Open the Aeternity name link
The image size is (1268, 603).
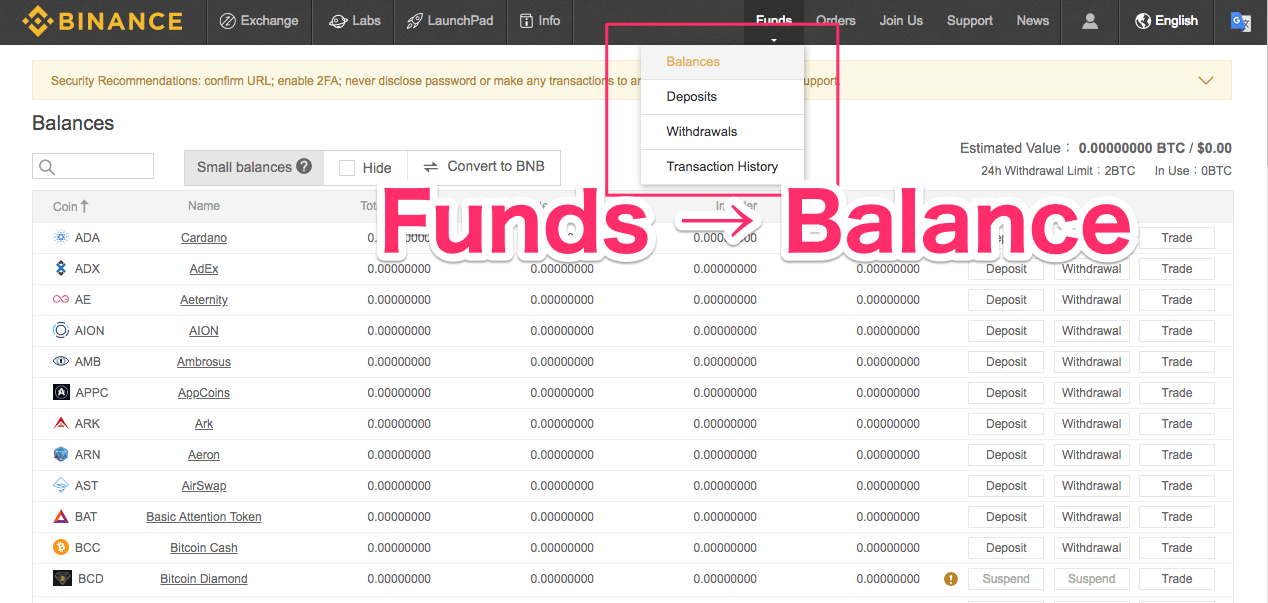204,300
